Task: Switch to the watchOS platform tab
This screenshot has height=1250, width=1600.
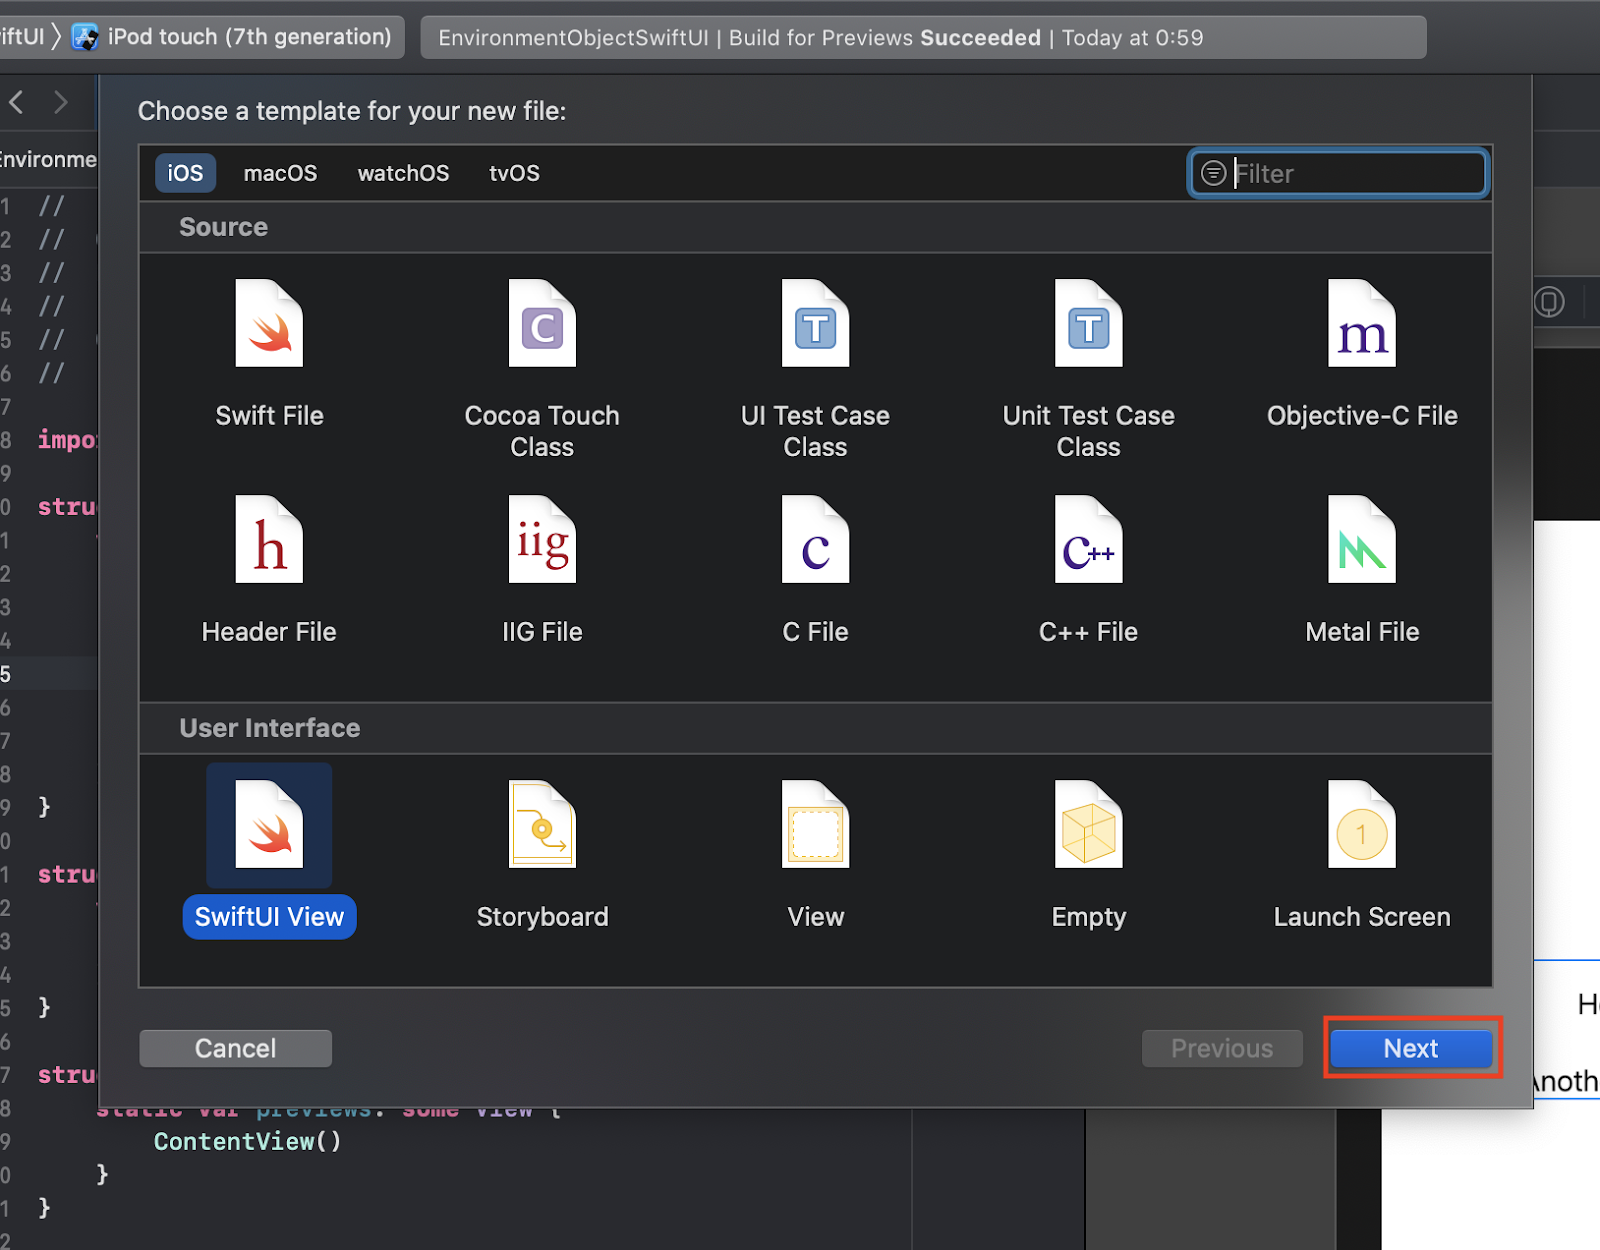Action: click(403, 173)
